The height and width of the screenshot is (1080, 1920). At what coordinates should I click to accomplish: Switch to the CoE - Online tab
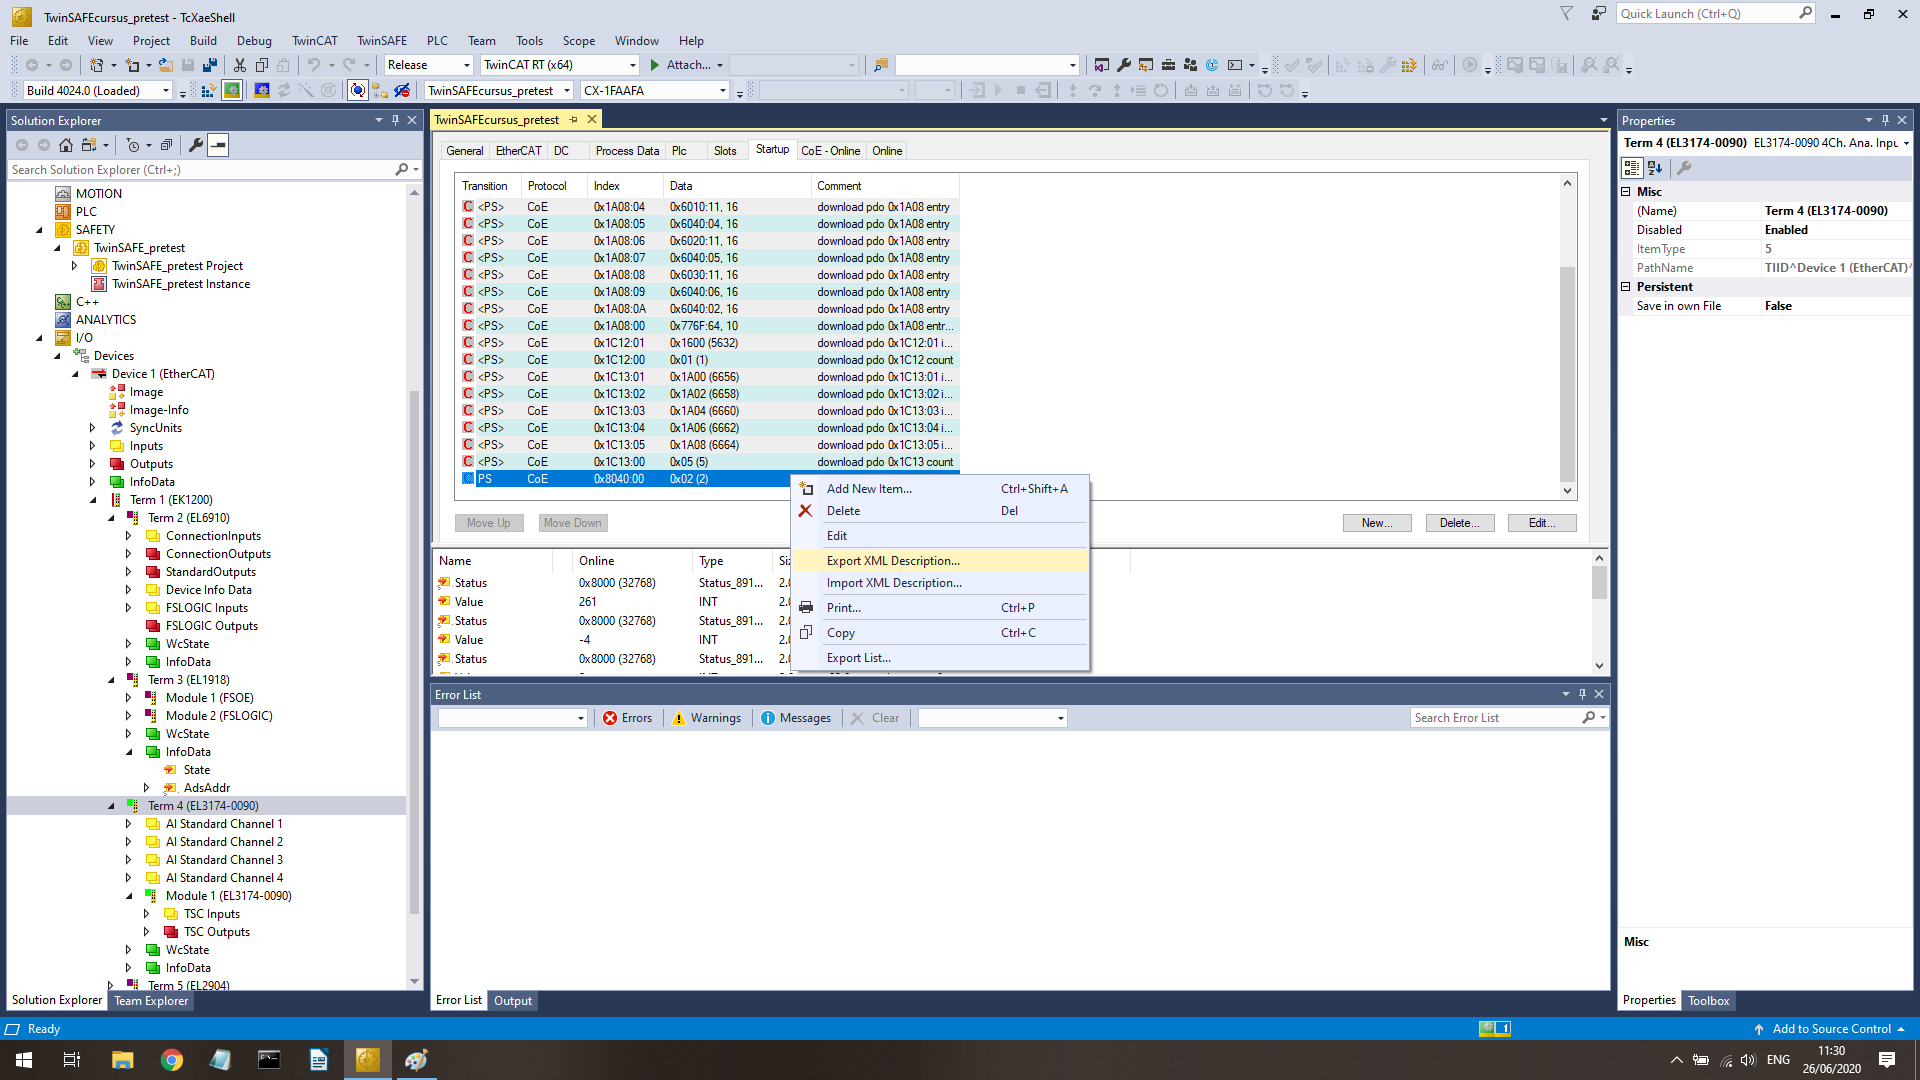click(x=830, y=151)
